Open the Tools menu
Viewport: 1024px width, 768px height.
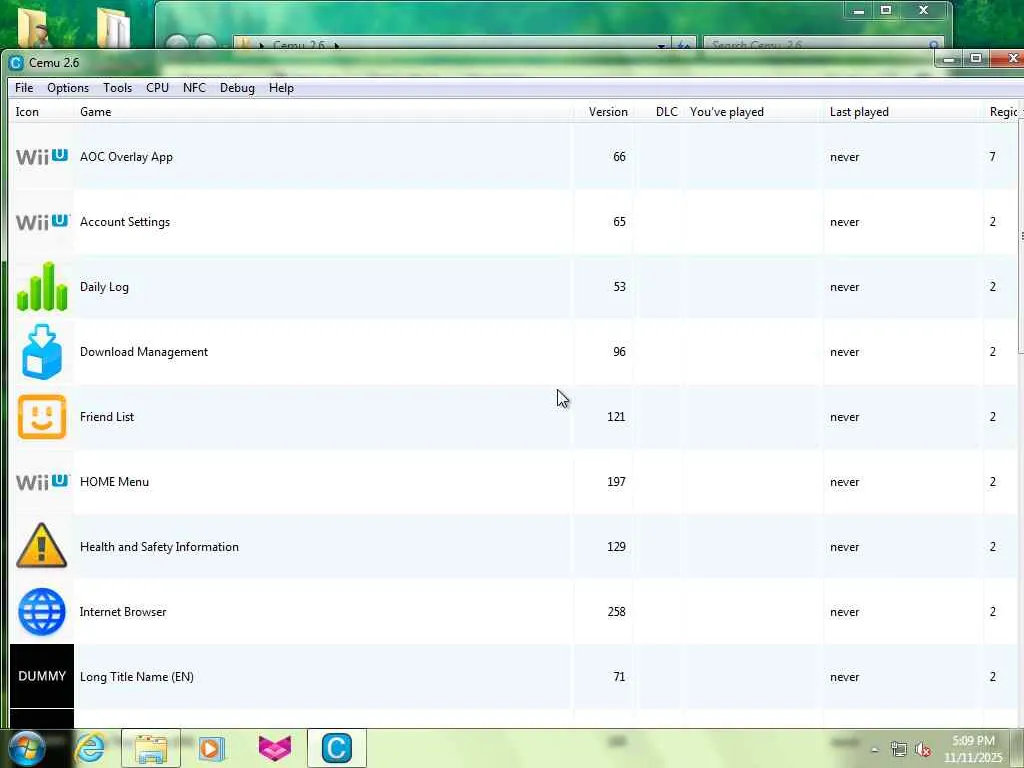[118, 88]
